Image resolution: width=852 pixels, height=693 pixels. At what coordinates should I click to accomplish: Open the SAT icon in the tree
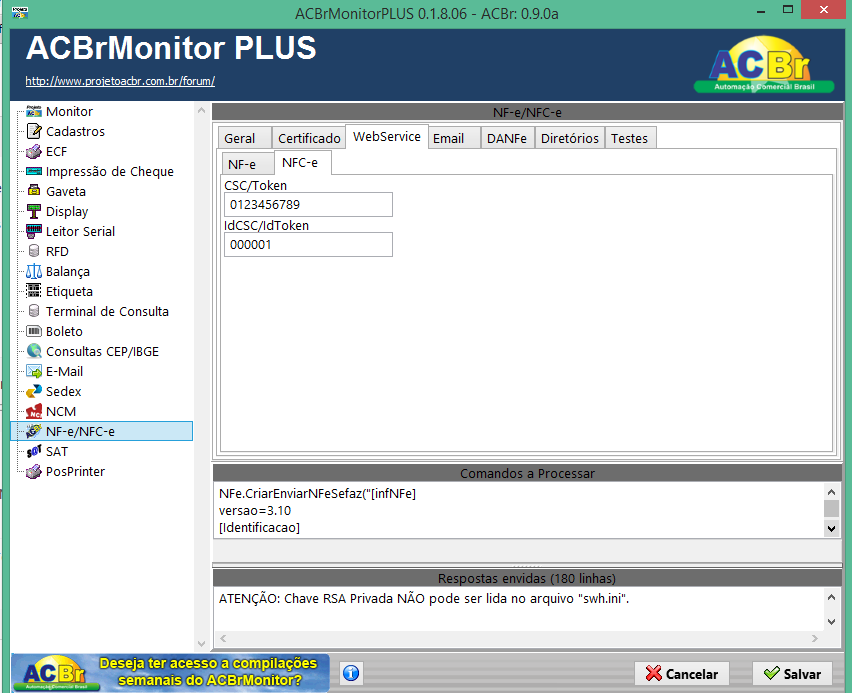34,452
